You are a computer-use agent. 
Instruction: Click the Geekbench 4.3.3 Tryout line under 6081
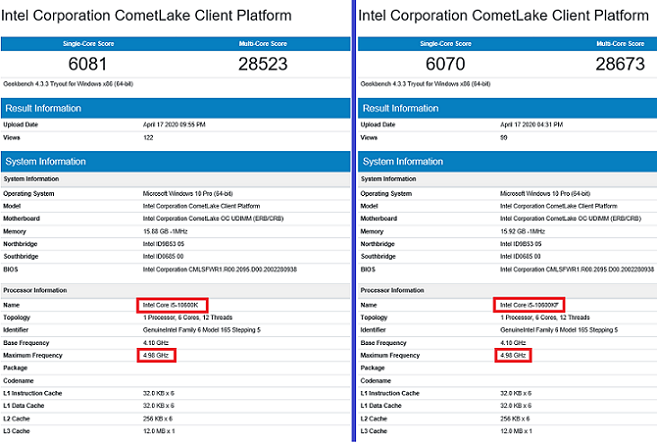[68, 84]
